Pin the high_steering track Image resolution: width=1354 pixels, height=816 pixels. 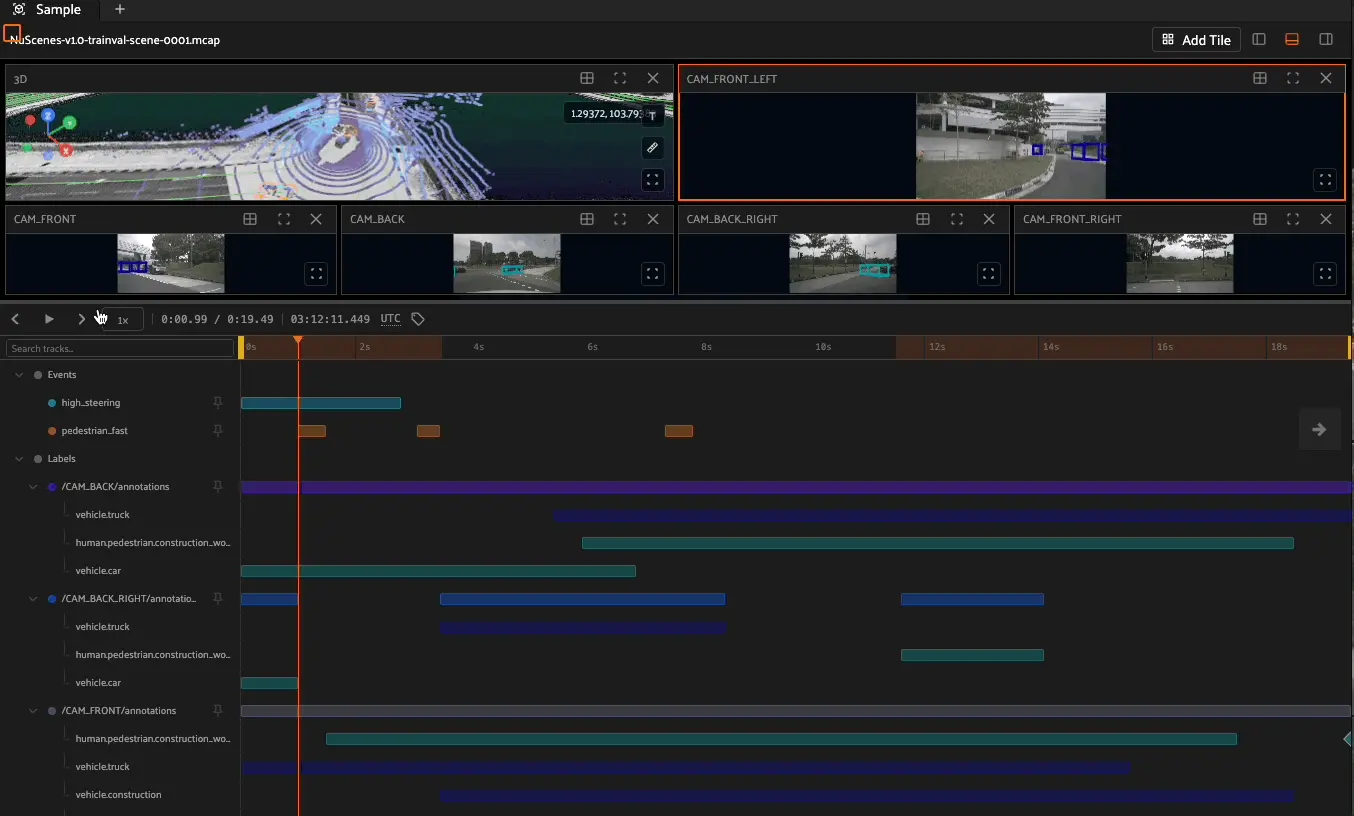[x=217, y=402]
